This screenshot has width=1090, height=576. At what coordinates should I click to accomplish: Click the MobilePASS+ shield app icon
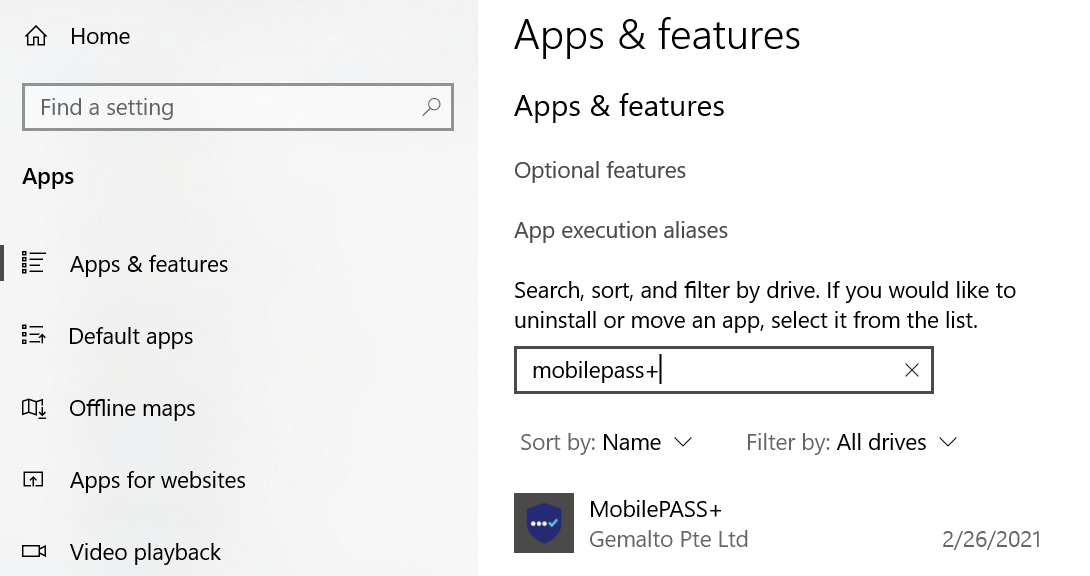pyautogui.click(x=544, y=523)
